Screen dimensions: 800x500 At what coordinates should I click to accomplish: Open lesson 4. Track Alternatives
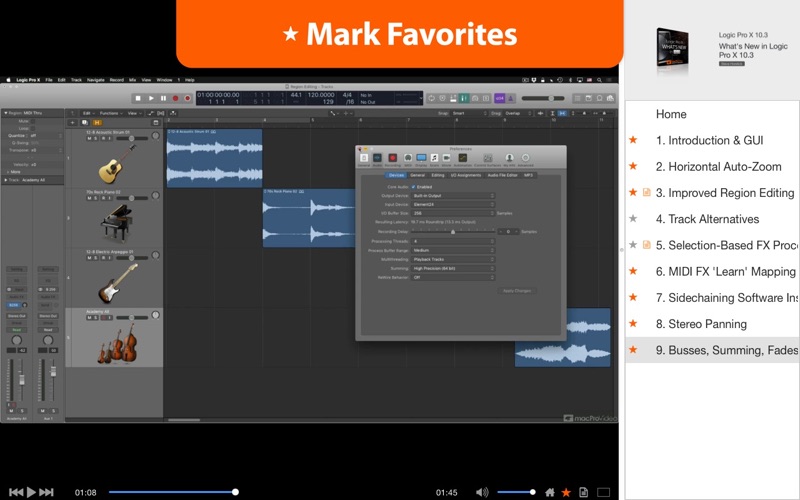click(x=707, y=219)
